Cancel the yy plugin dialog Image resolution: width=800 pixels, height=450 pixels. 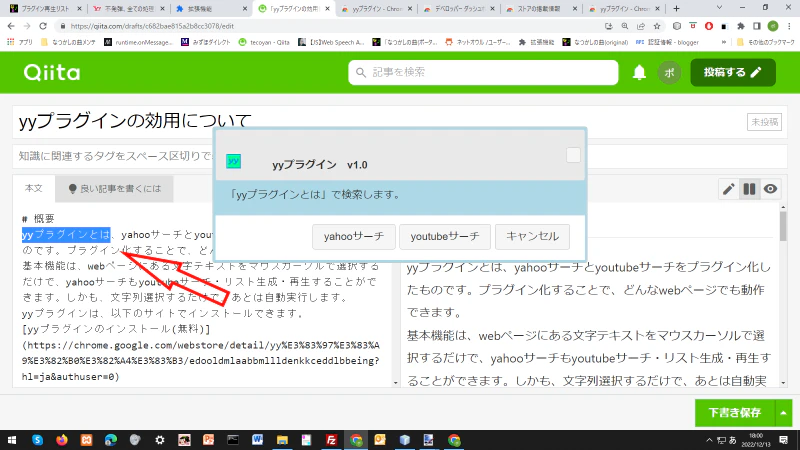coord(532,236)
